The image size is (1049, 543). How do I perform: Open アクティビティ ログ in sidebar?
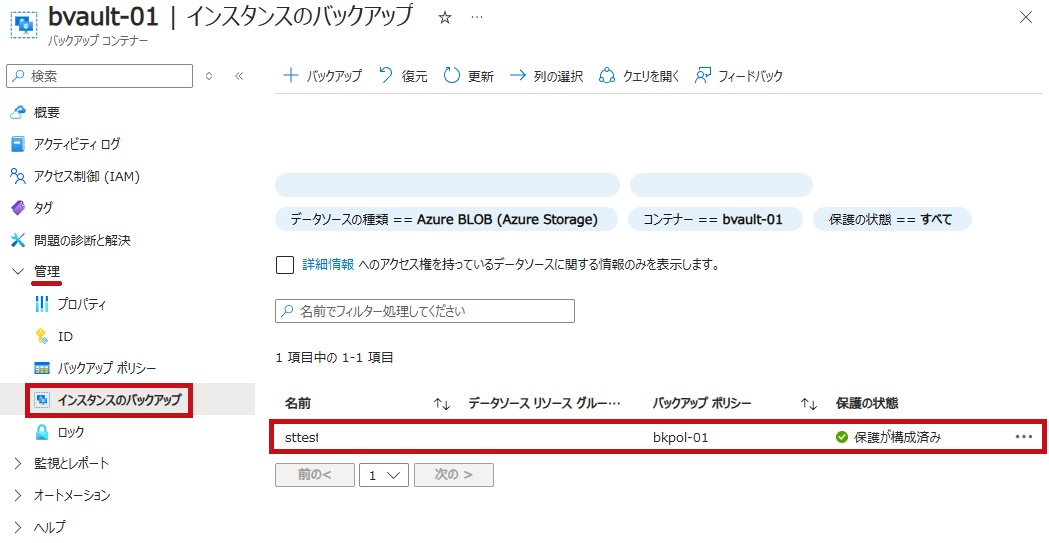tap(77, 144)
